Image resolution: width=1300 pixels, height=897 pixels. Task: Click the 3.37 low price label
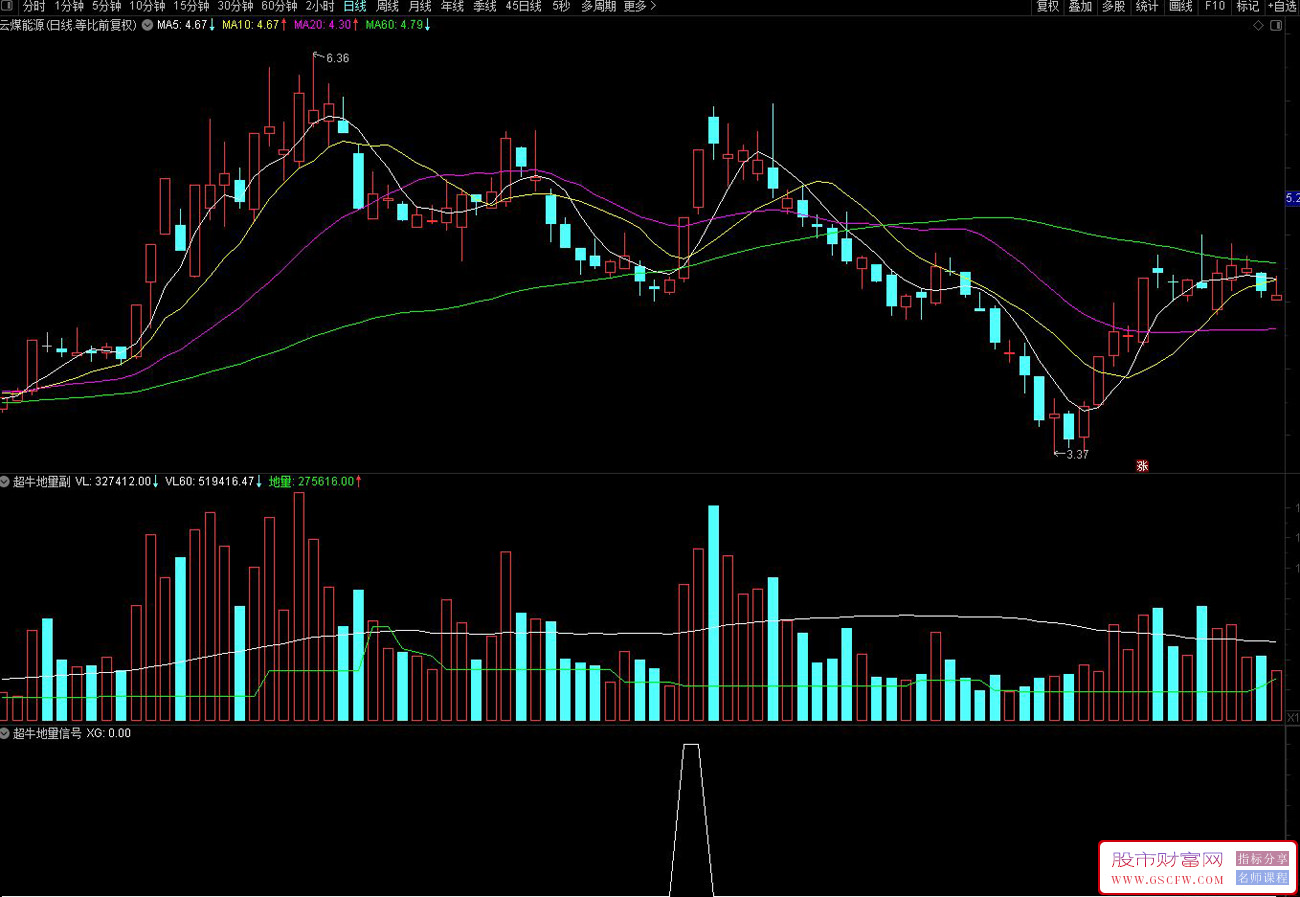pyautogui.click(x=1077, y=454)
